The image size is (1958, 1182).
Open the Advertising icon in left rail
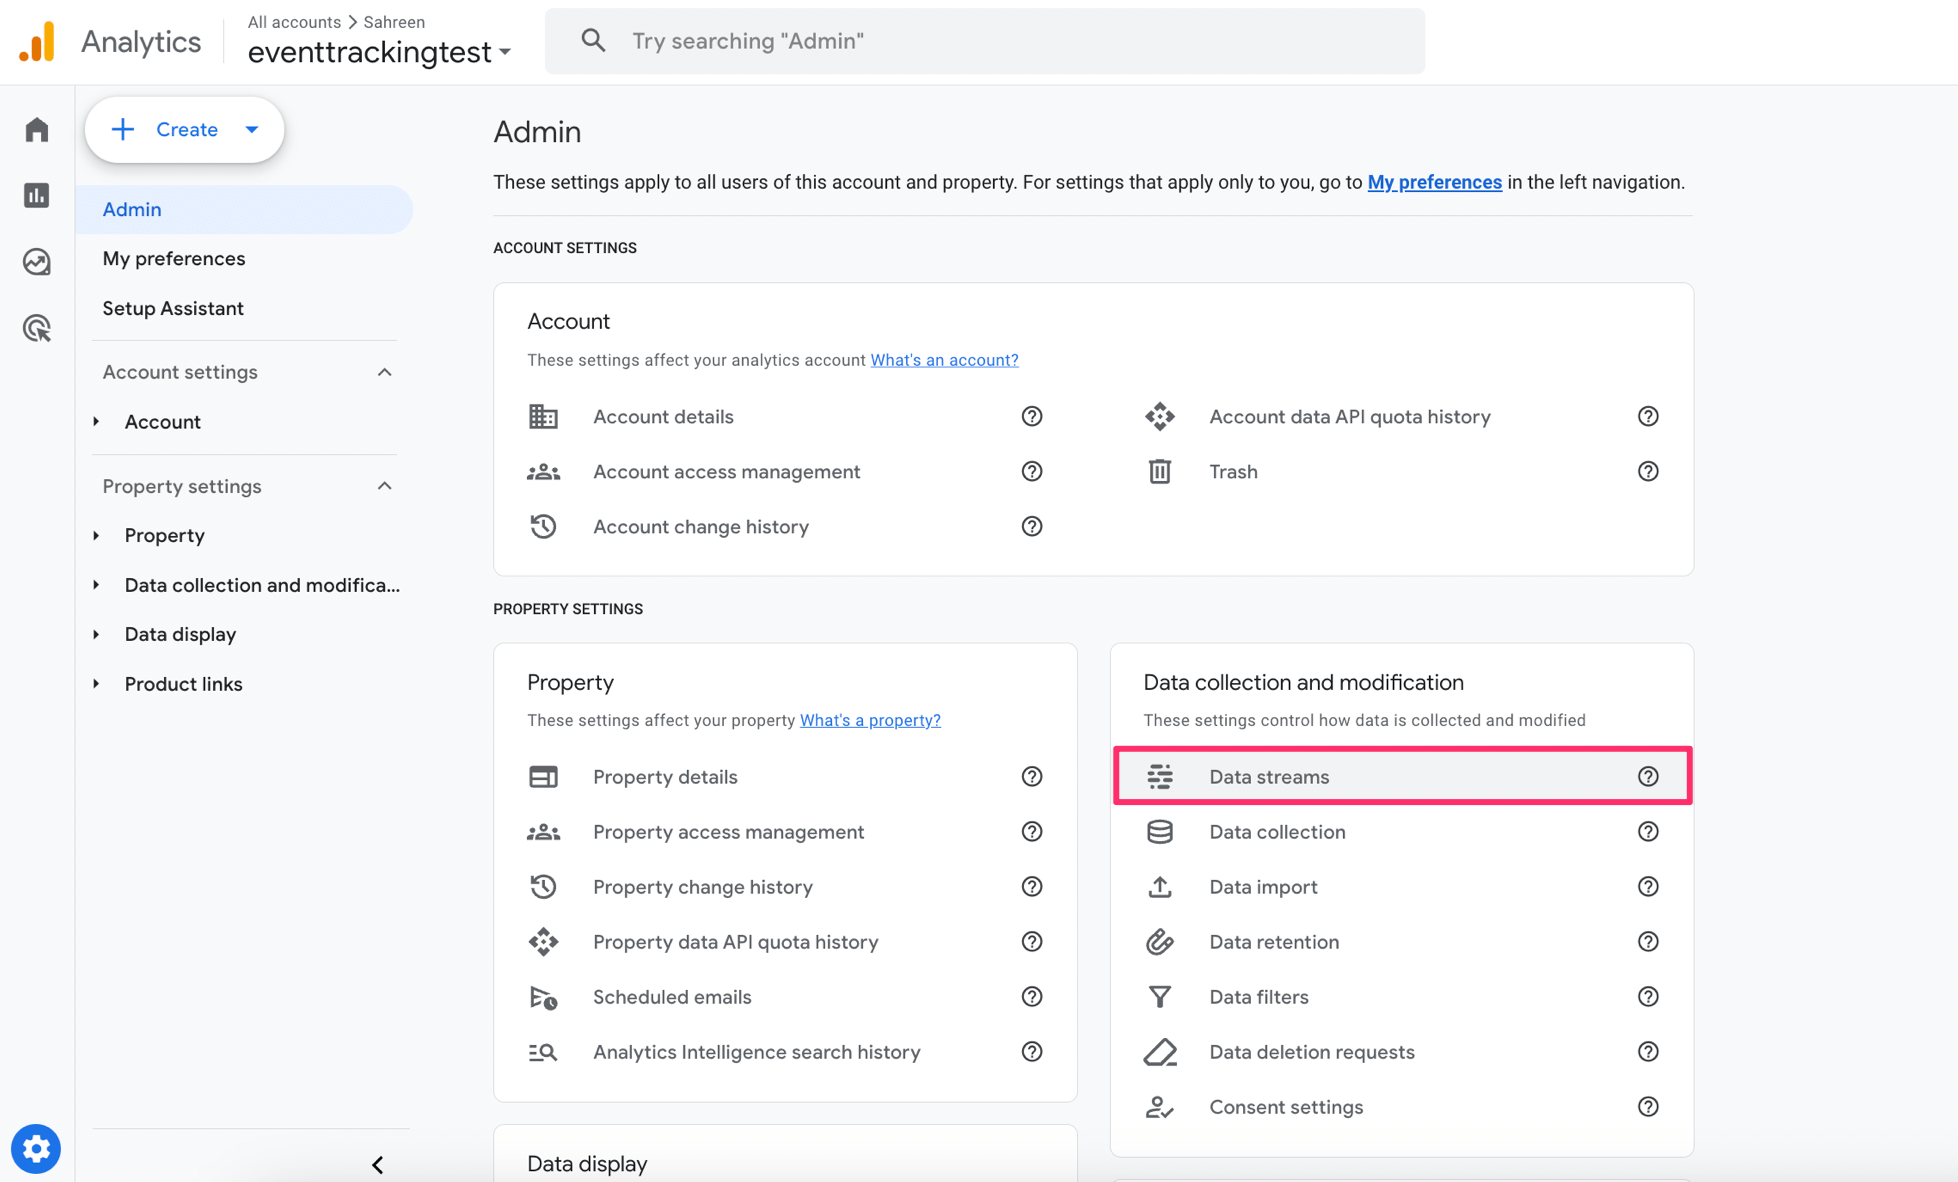[37, 328]
